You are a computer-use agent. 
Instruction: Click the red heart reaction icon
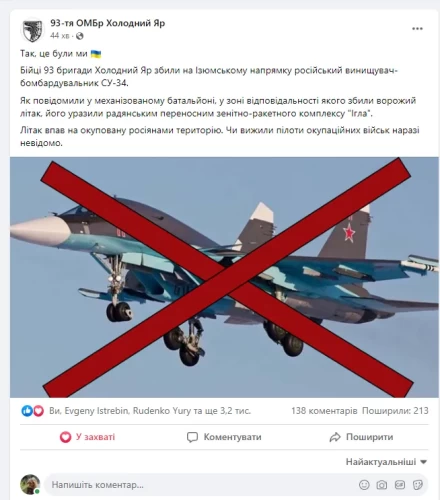click(38, 411)
